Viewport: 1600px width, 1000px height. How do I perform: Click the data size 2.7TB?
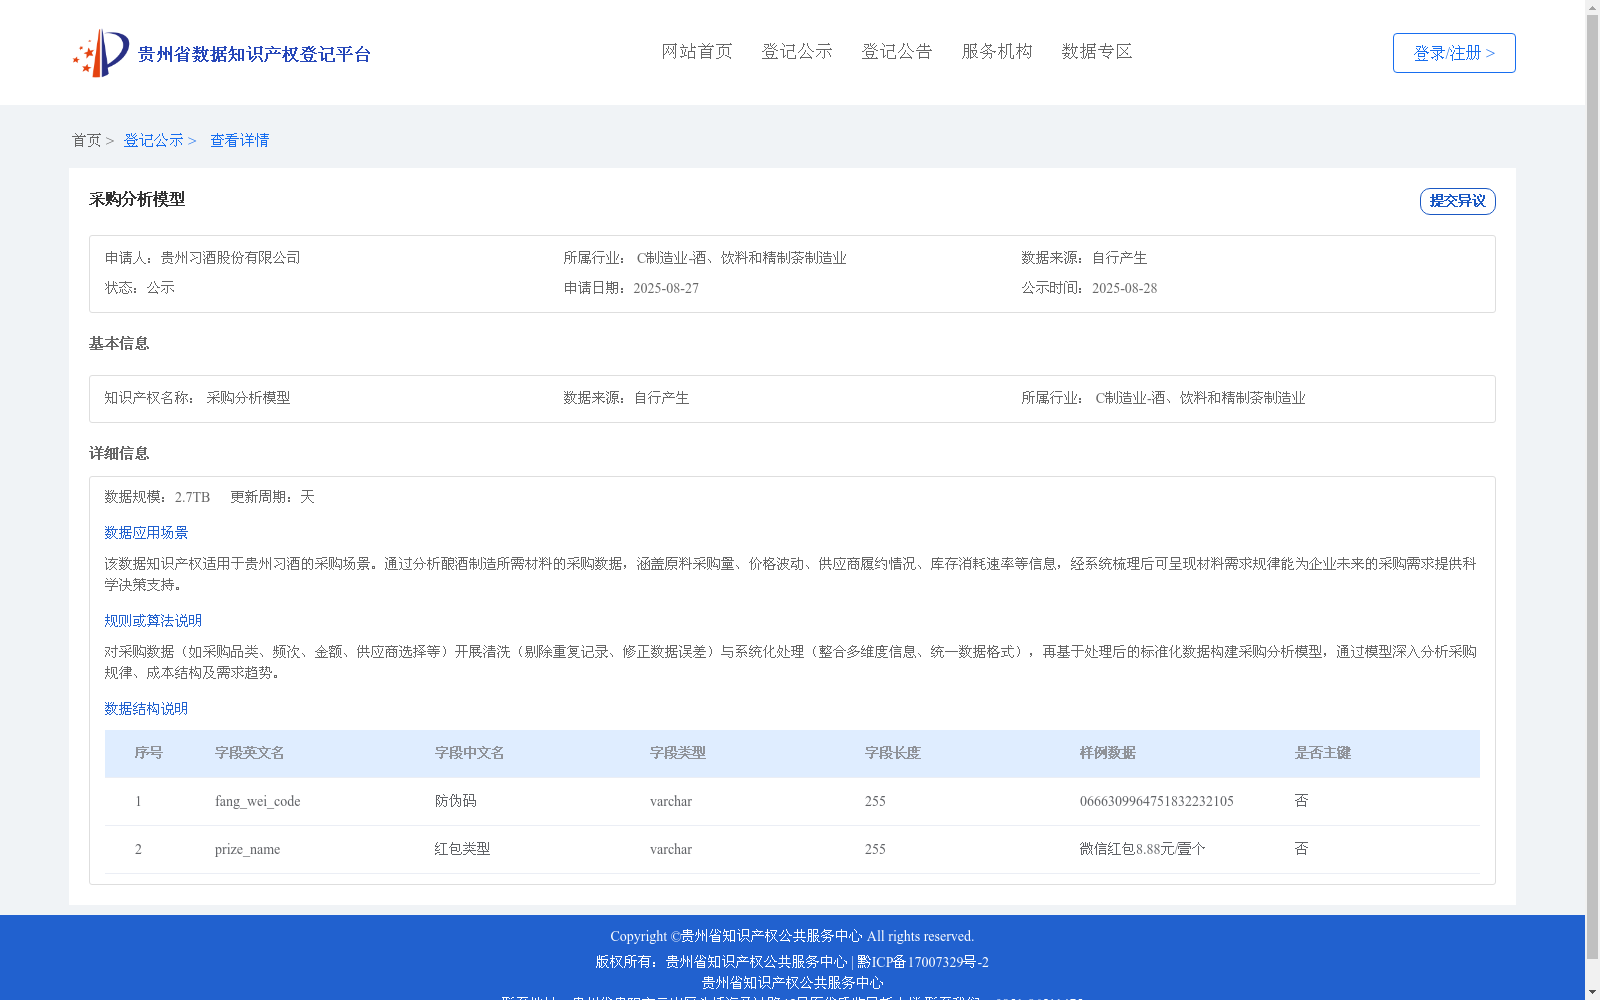click(x=192, y=498)
